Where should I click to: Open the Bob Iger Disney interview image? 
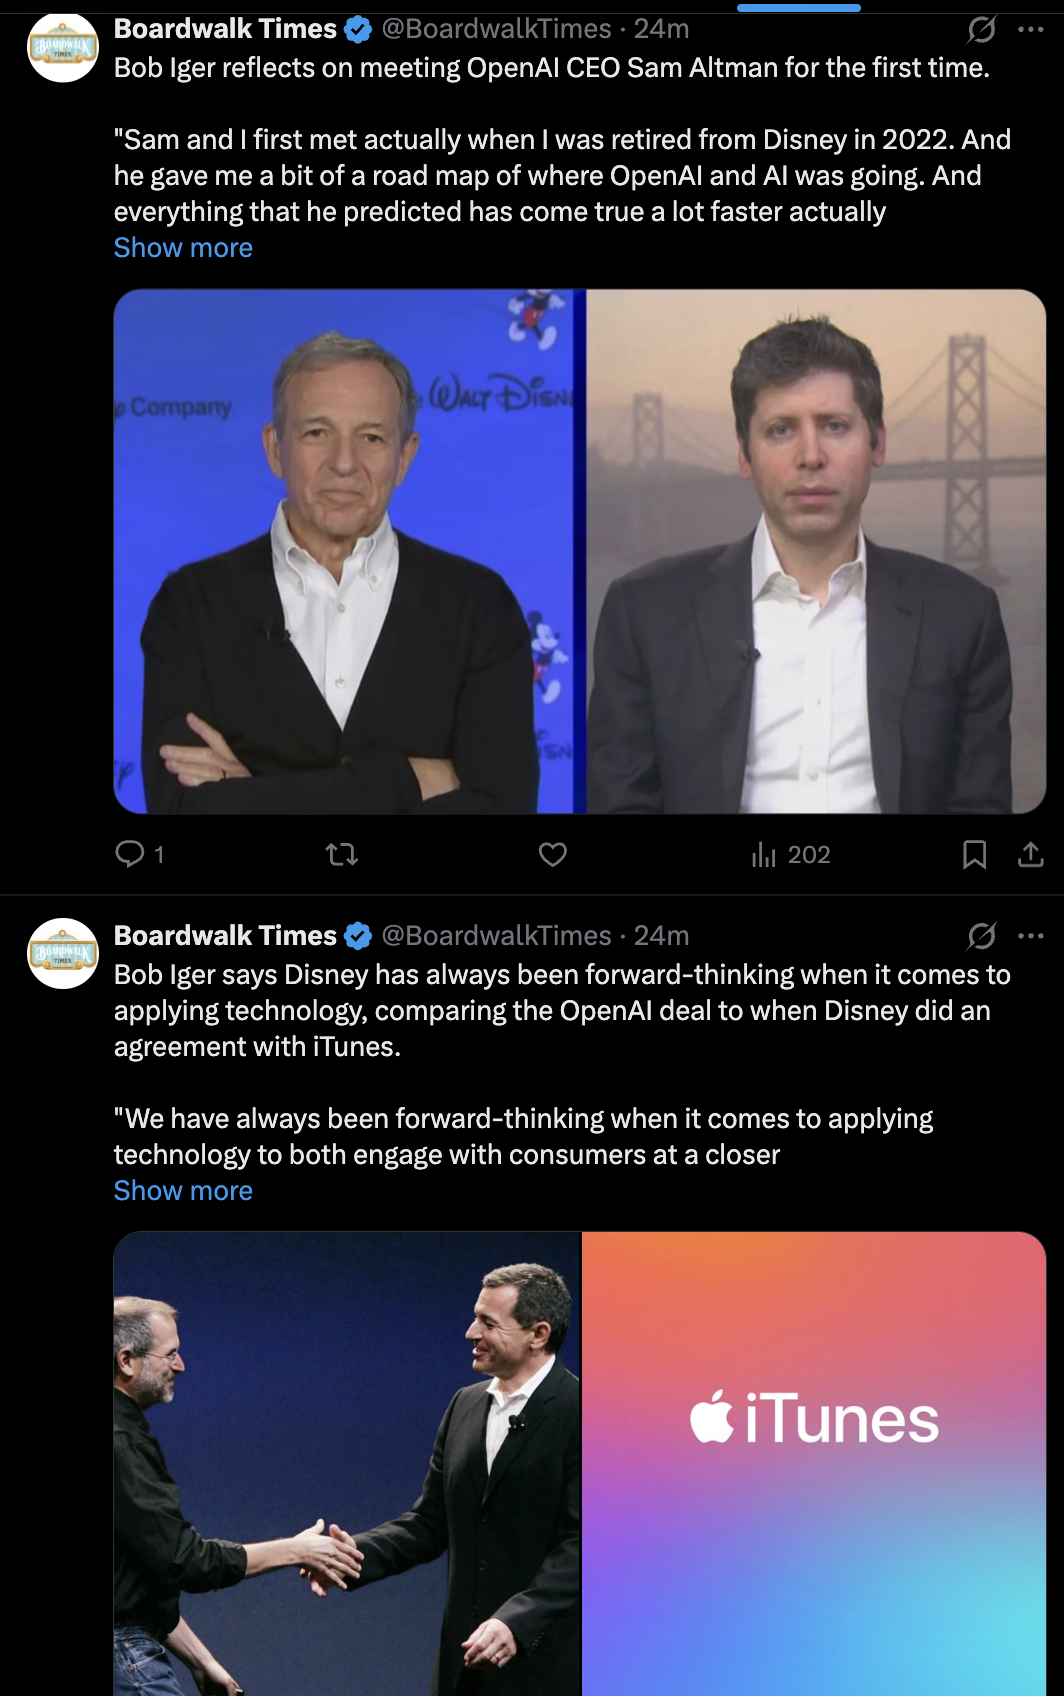(347, 551)
